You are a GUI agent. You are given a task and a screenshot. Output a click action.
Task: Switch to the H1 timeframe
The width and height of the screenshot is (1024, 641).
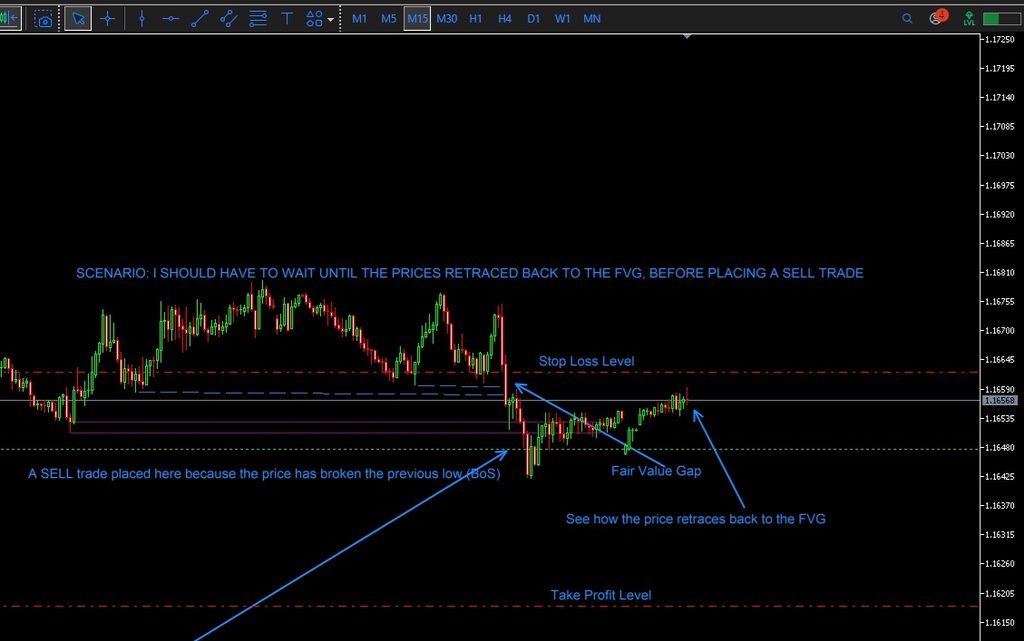(x=475, y=19)
